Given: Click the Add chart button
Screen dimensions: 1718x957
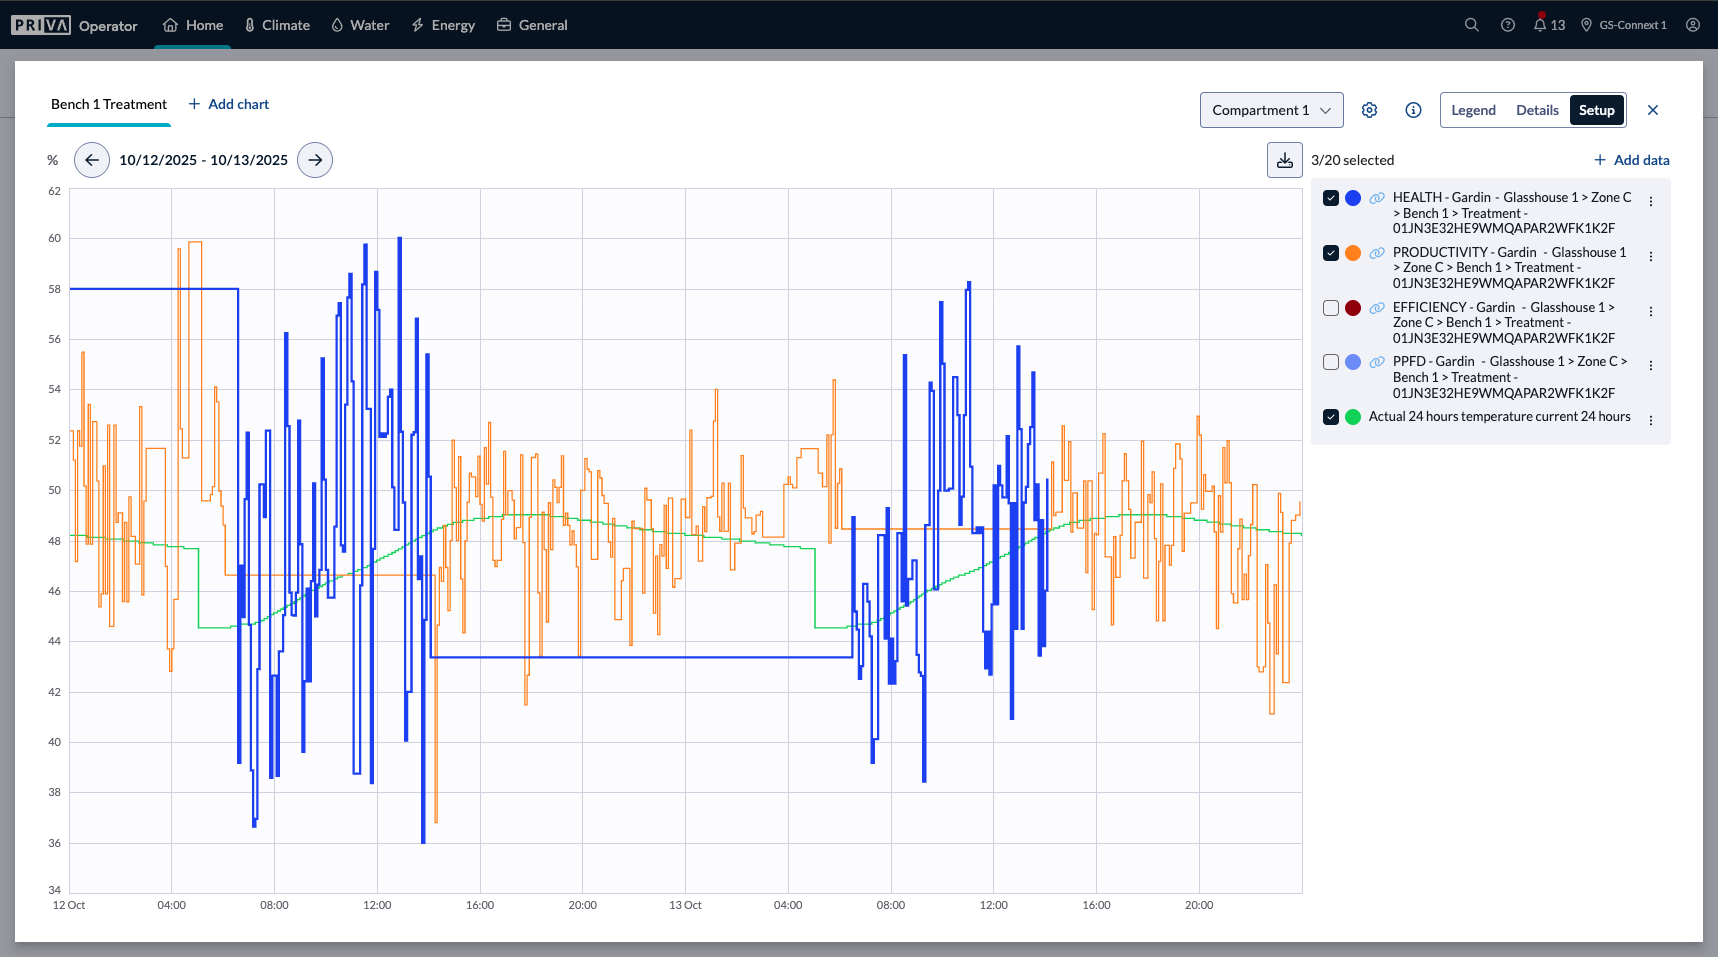Looking at the screenshot, I should pyautogui.click(x=229, y=104).
